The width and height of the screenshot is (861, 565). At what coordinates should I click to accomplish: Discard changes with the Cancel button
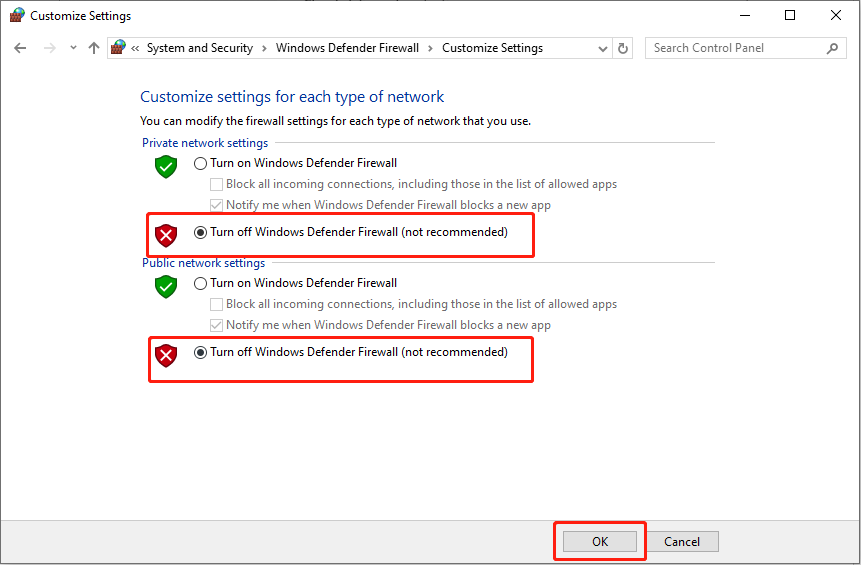coord(681,541)
